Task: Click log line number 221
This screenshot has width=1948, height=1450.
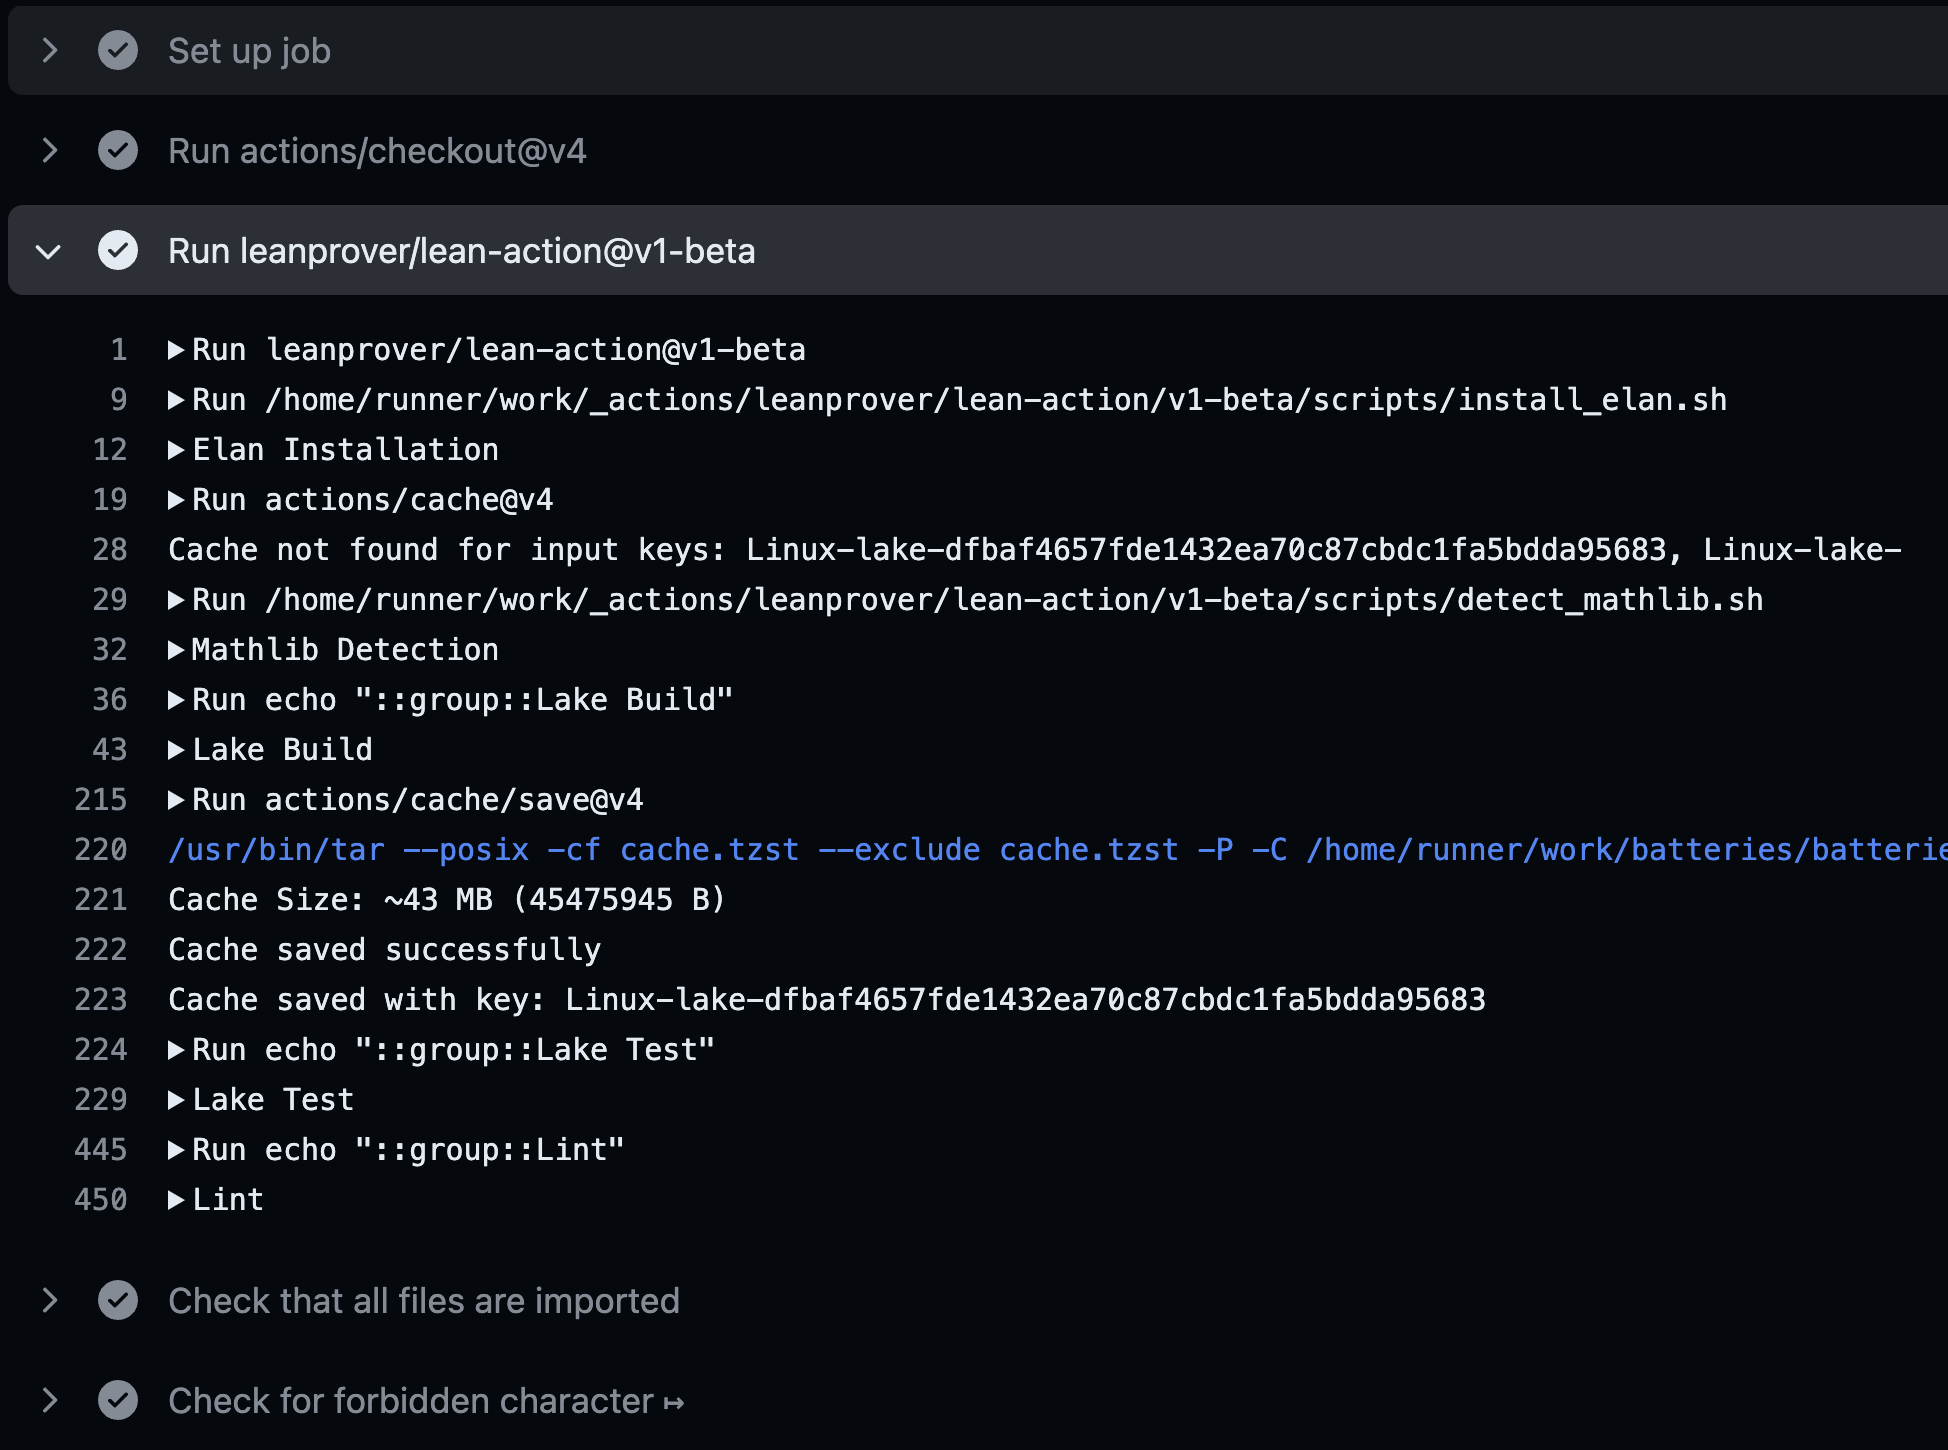Action: (101, 900)
